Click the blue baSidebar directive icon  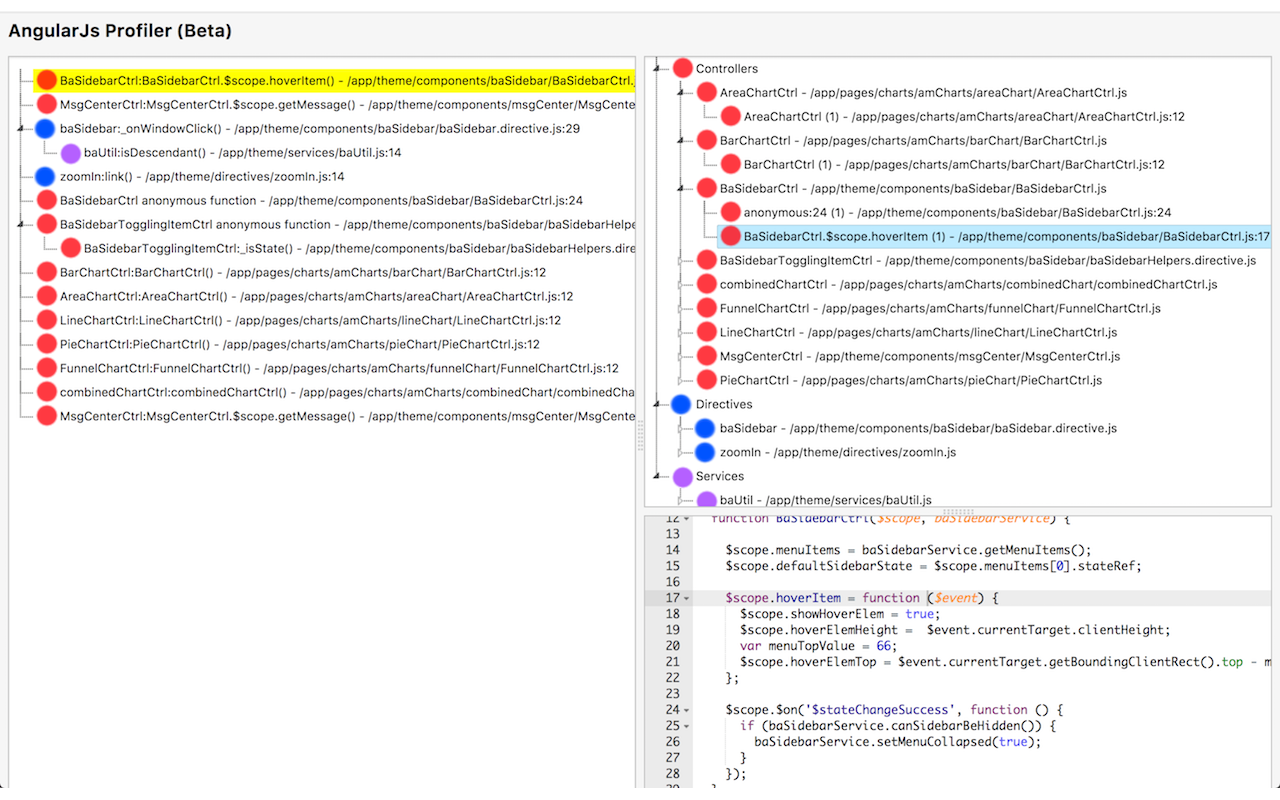point(706,427)
